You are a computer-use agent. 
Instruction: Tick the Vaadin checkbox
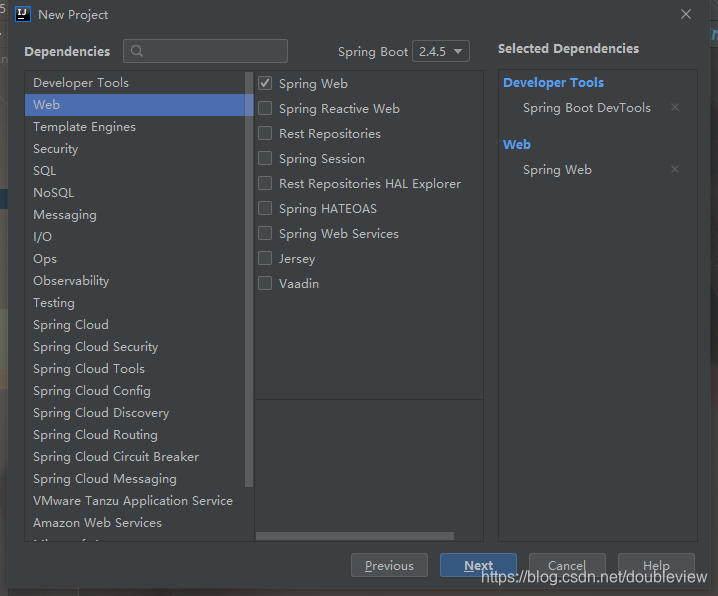pyautogui.click(x=265, y=283)
